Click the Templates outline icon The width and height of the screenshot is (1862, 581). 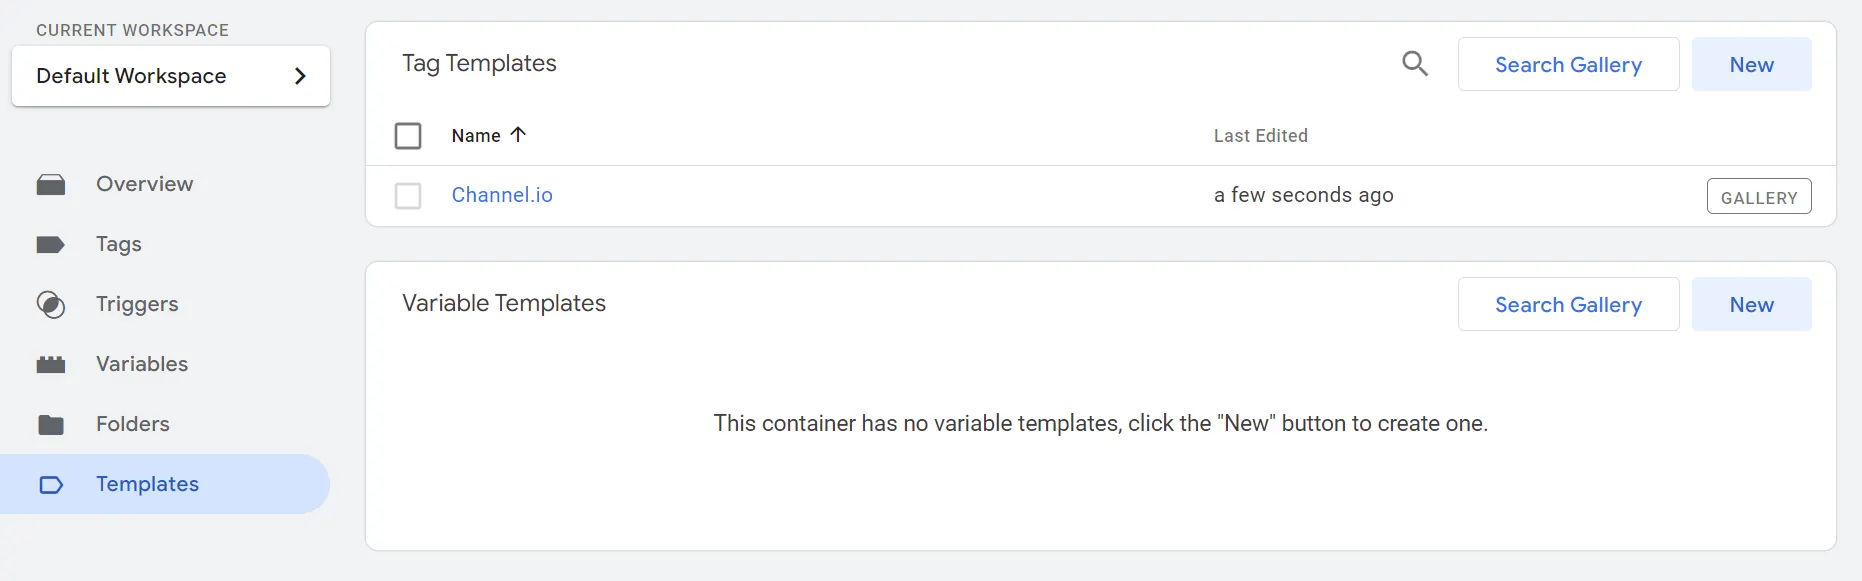(51, 485)
